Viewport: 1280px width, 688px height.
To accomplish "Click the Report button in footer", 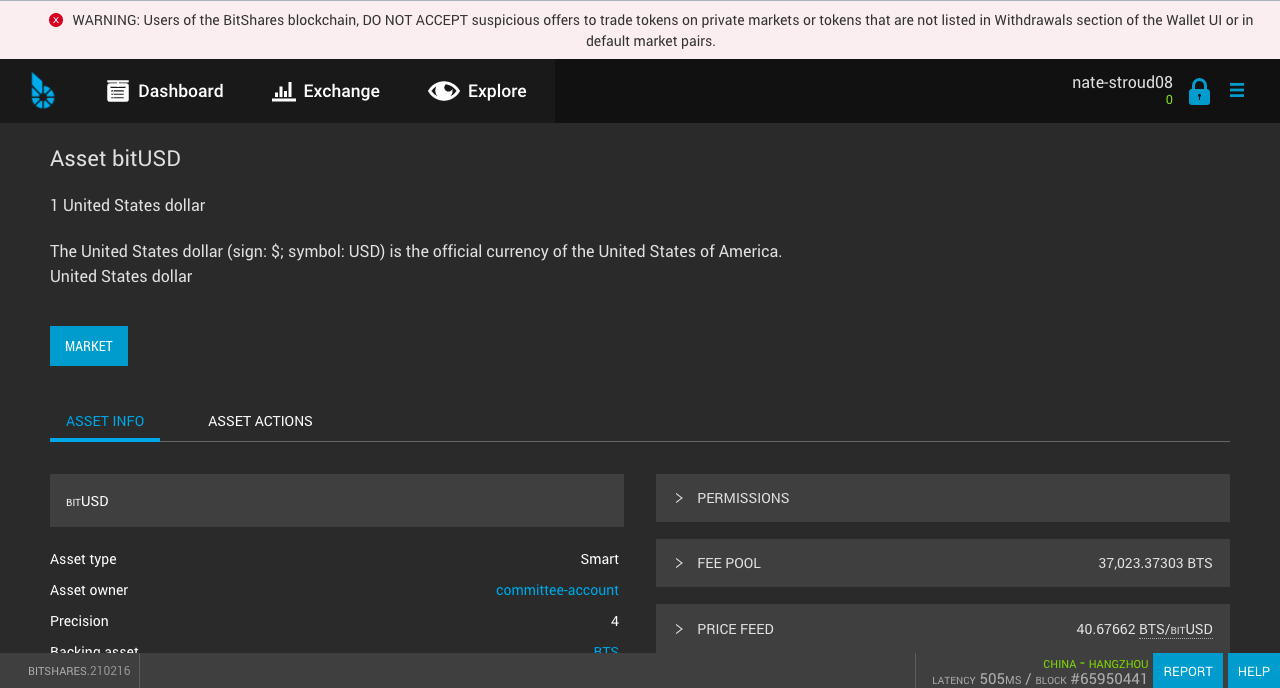I will [x=1188, y=671].
